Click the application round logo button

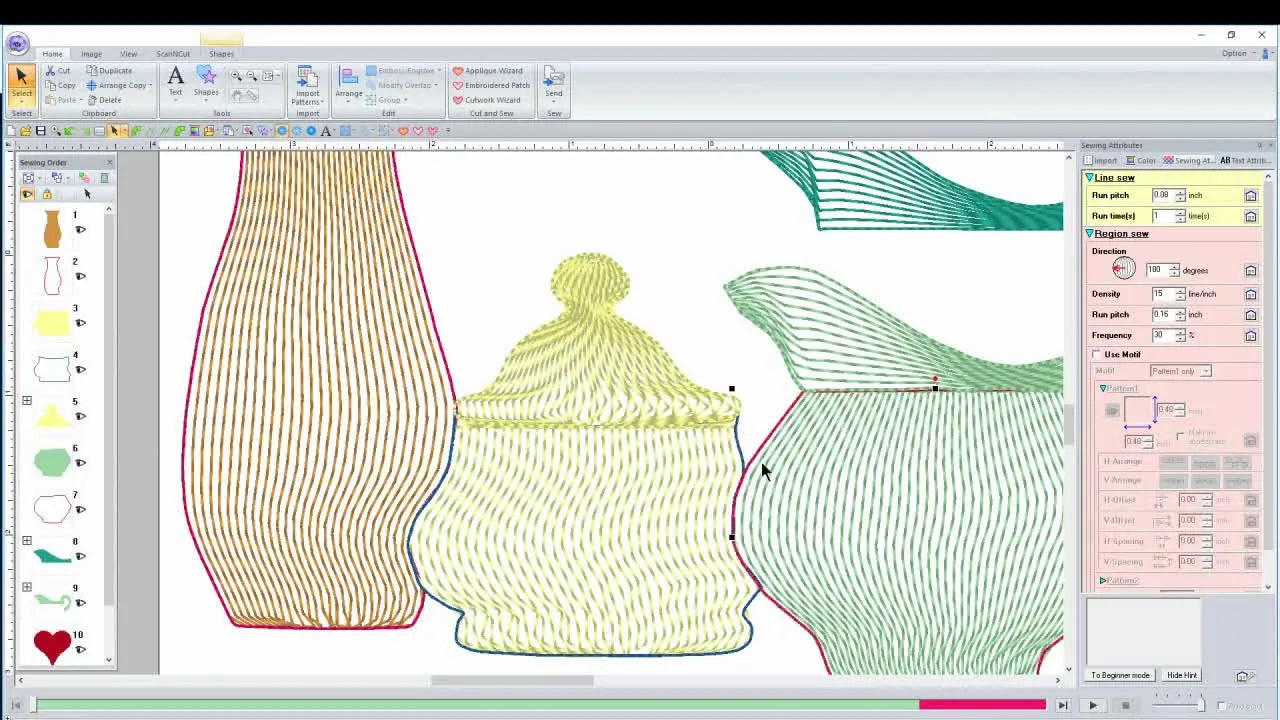click(16, 43)
